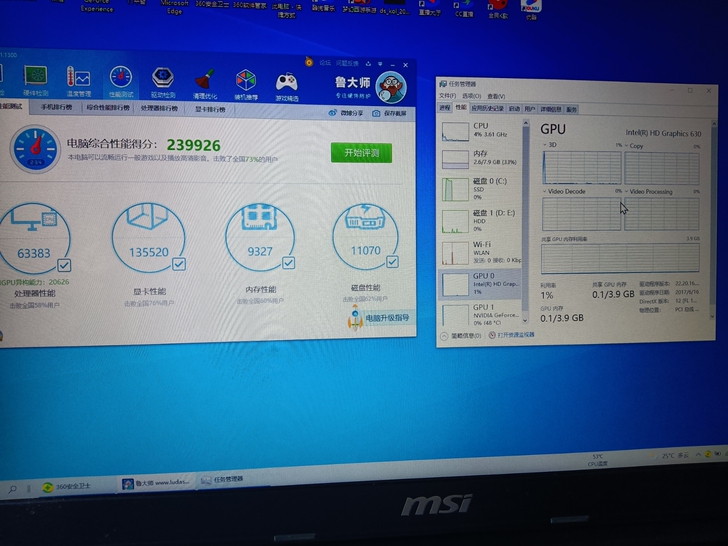Screen dimensions: 728x546
Task: Click the green 开始评测 button
Action: point(361,153)
